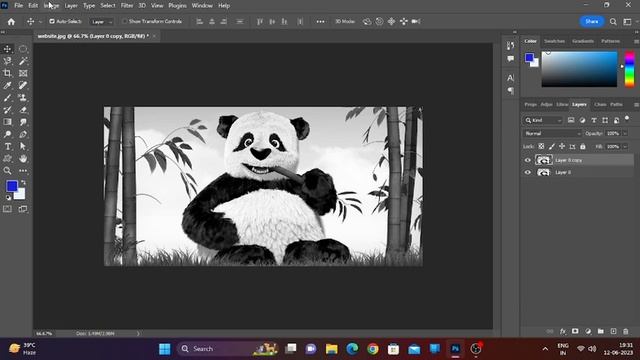This screenshot has width=640, height=360.
Task: Select the Eraser tool
Action: pyautogui.click(x=23, y=110)
